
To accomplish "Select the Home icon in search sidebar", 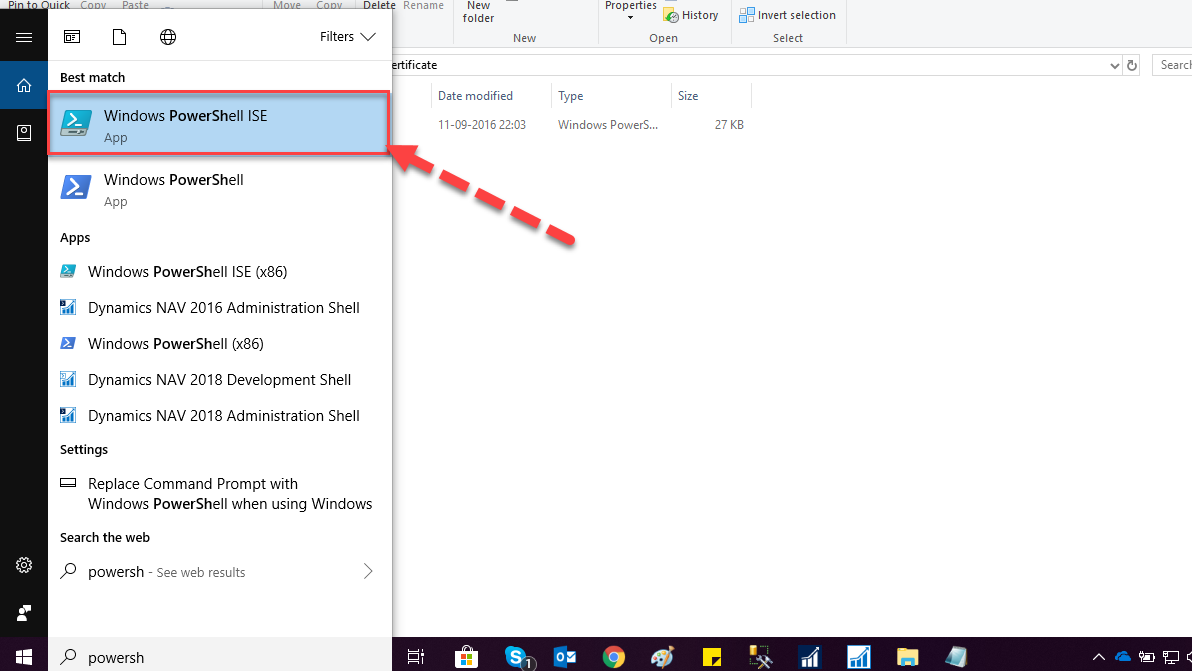I will (24, 85).
